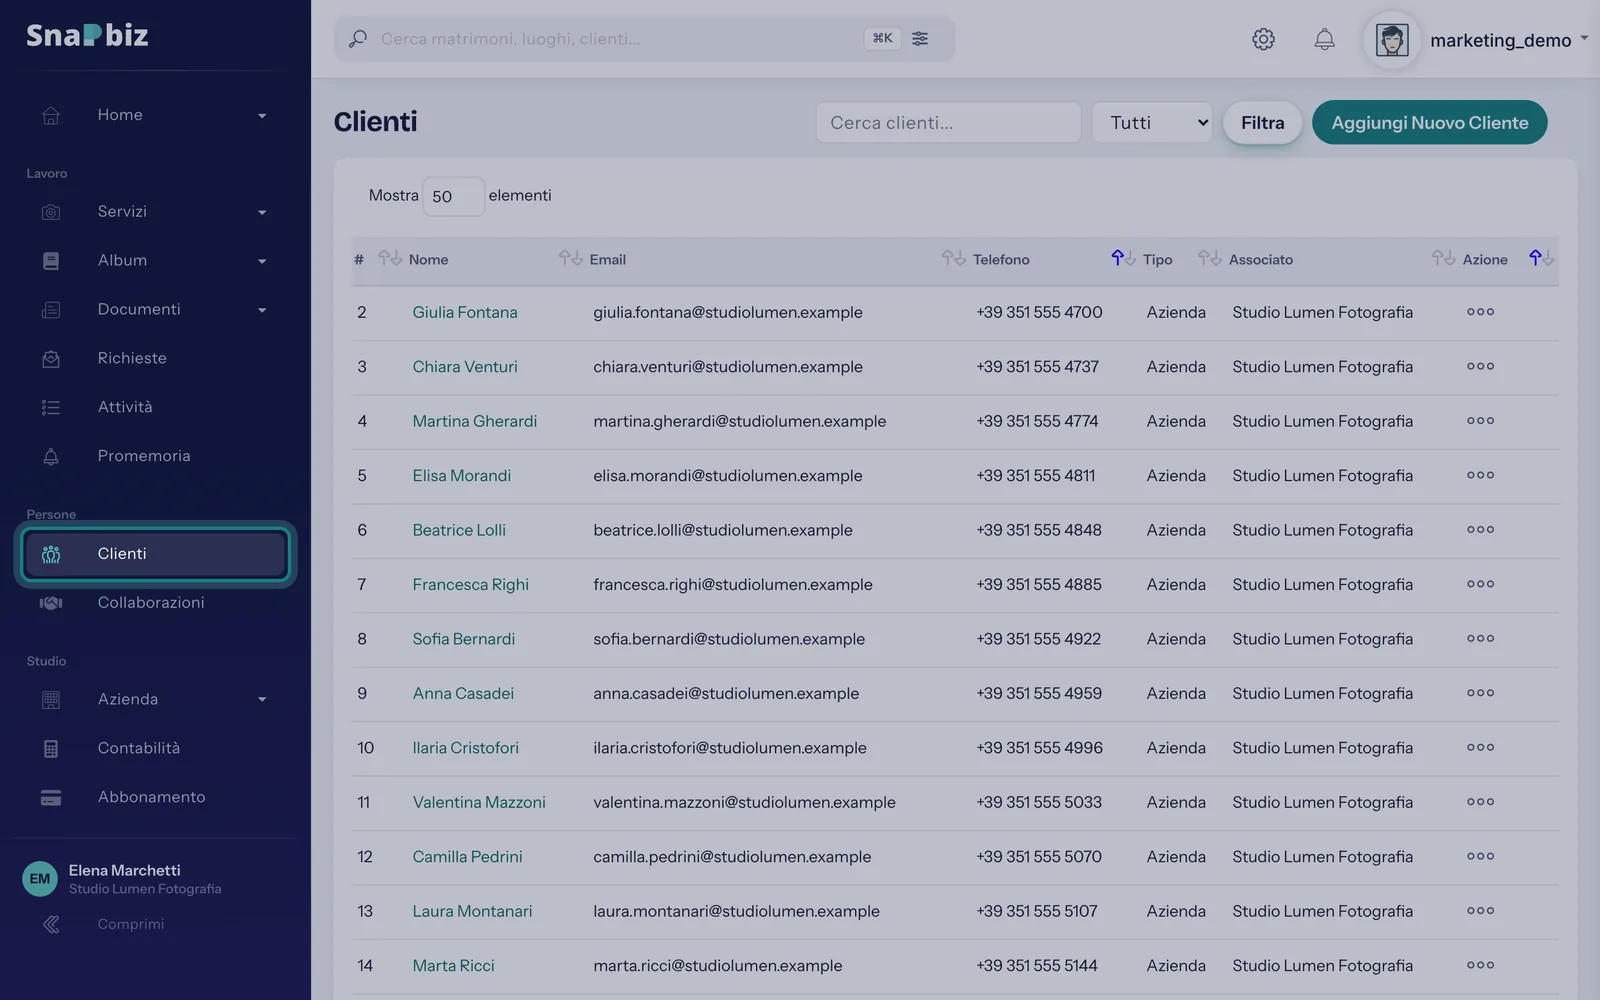Click the global search bar
The height and width of the screenshot is (1000, 1600).
tap(644, 39)
